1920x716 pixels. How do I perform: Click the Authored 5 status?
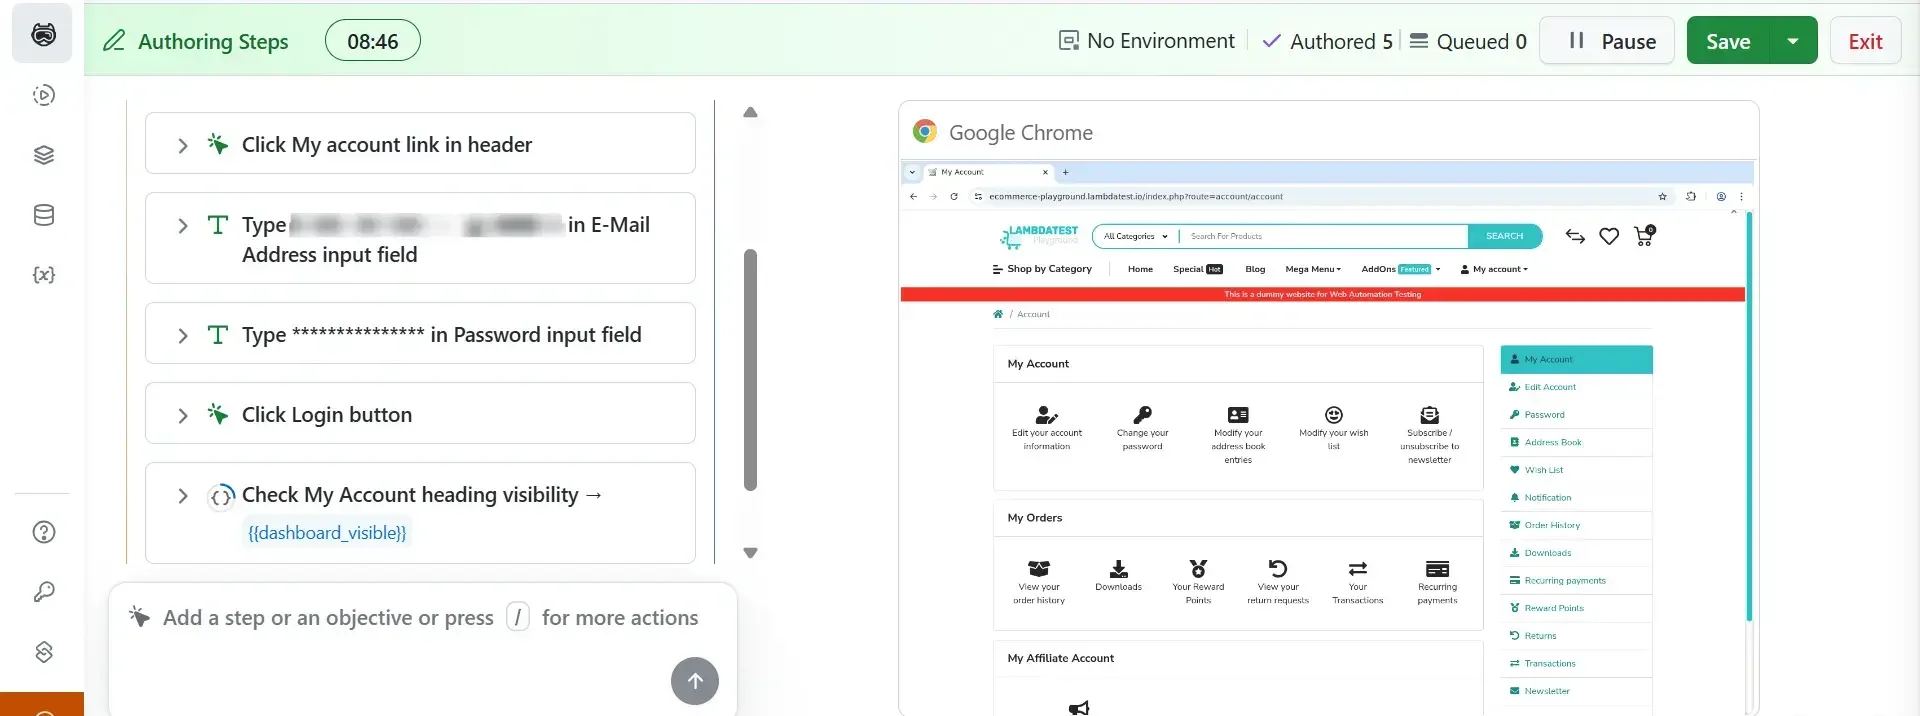[x=1327, y=41]
